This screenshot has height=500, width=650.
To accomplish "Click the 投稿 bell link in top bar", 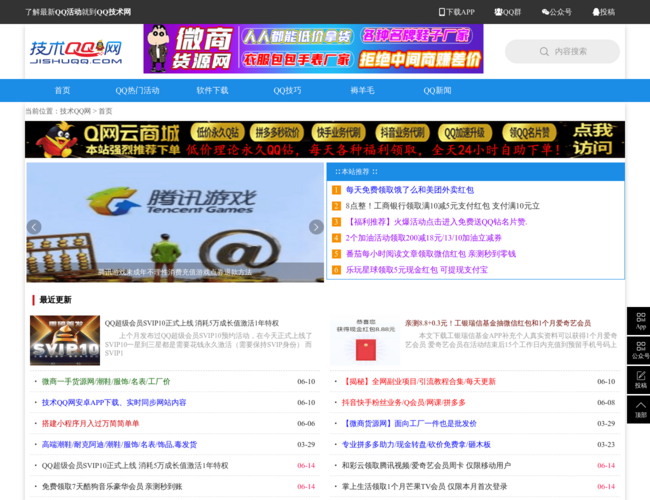I will tap(604, 12).
